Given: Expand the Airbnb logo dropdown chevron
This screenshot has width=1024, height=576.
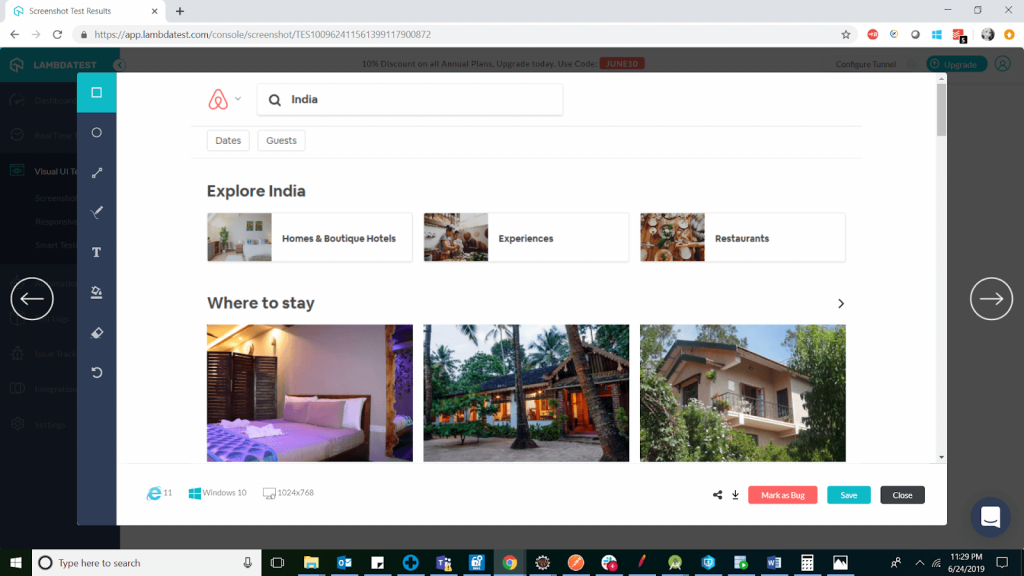Looking at the screenshot, I should click(238, 99).
